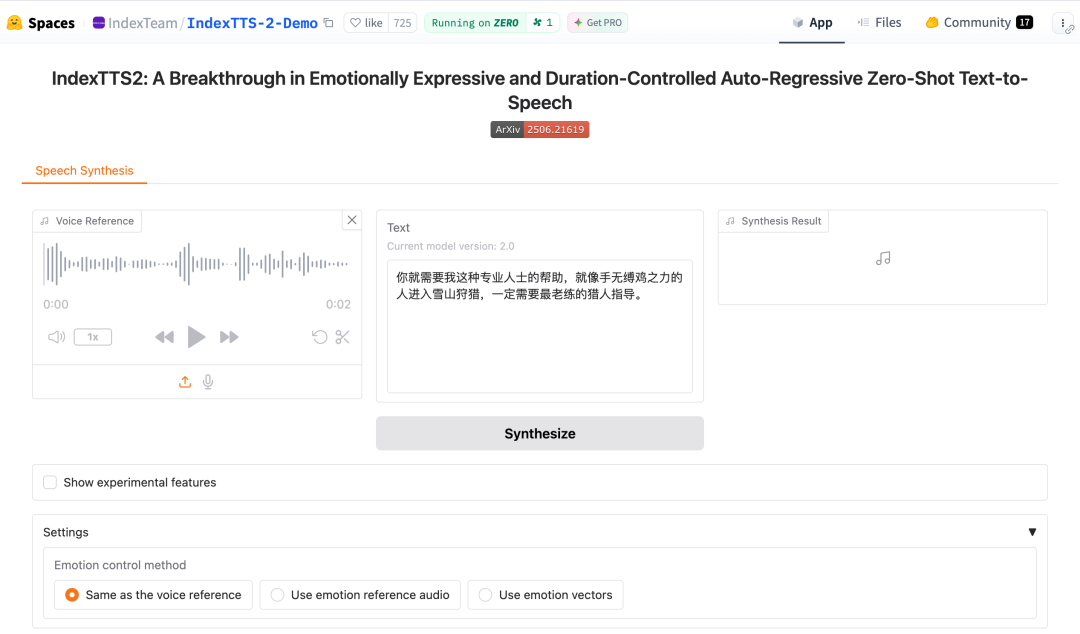Select the Speech Synthesis tab
The height and width of the screenshot is (634, 1080).
tap(84, 170)
